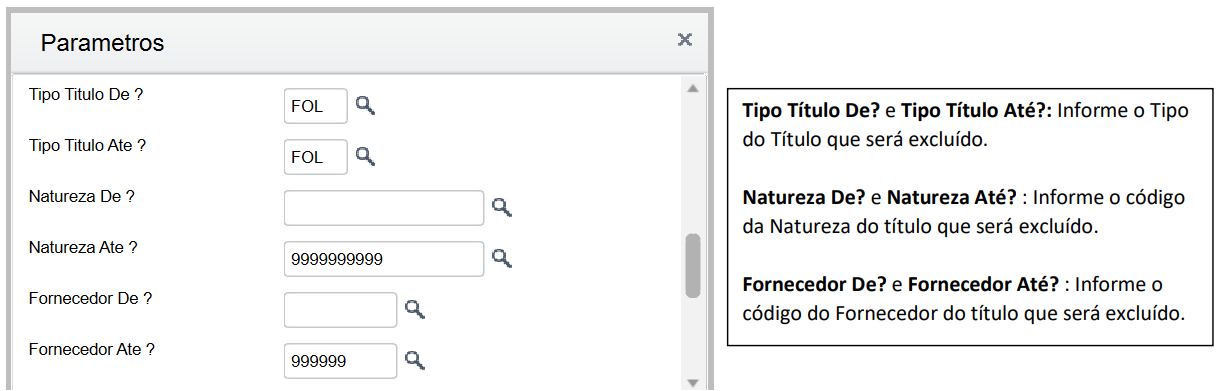Click the scrollbar down arrow in Parametros
This screenshot has height=391, width=1224.
pyautogui.click(x=692, y=382)
